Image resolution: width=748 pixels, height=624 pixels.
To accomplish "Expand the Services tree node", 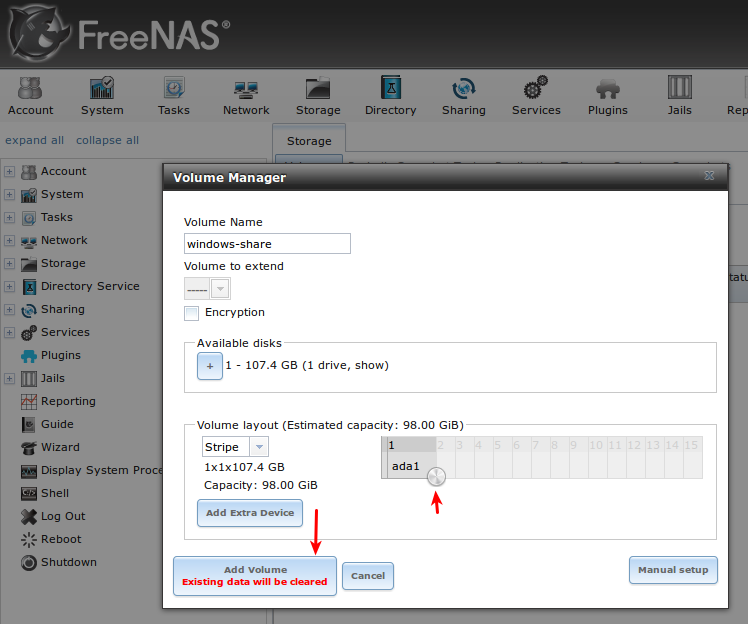I will click(x=9, y=333).
